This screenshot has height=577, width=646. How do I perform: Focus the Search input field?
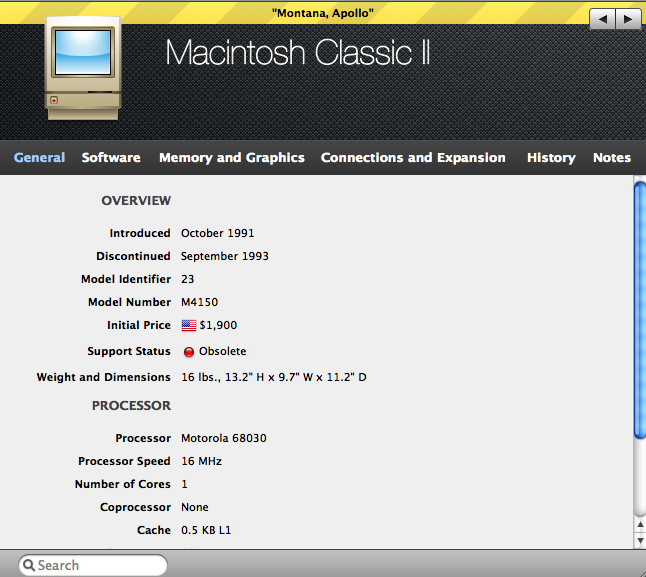[x=93, y=565]
